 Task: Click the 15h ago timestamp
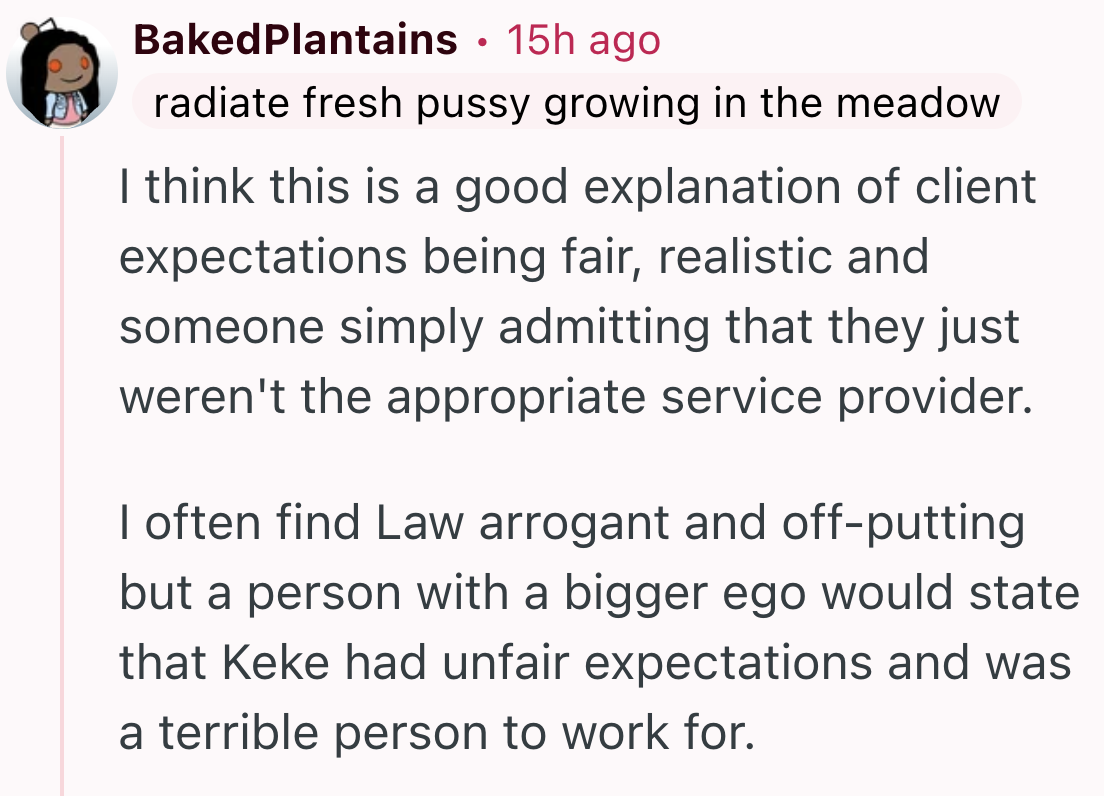point(584,40)
